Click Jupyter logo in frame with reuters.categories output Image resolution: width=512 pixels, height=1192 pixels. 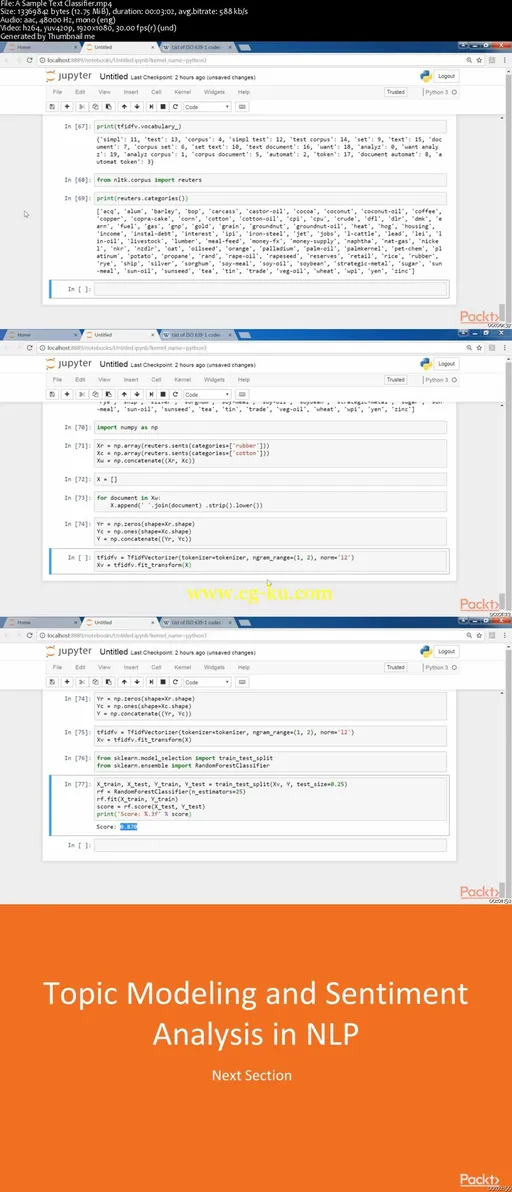point(69,77)
